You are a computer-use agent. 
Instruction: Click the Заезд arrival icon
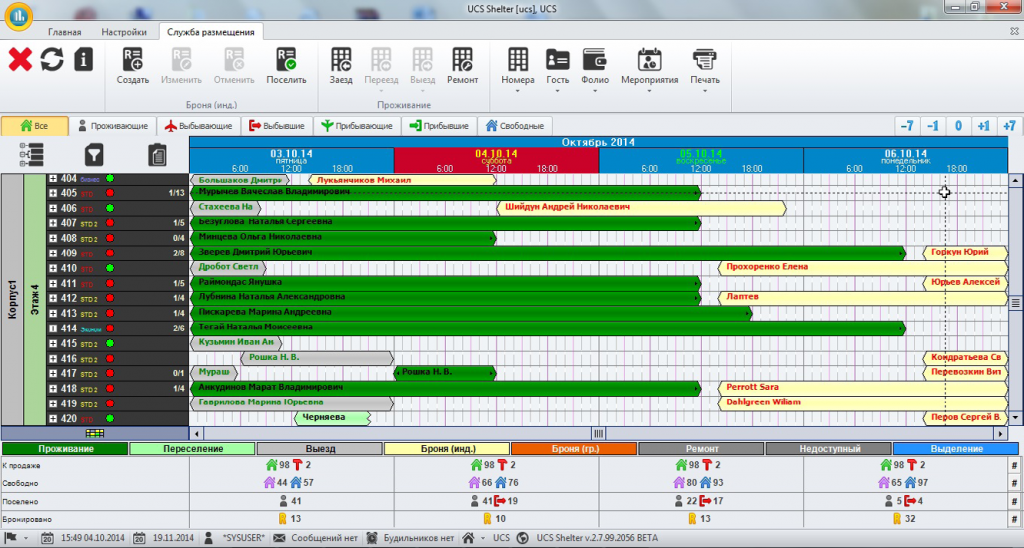point(341,59)
